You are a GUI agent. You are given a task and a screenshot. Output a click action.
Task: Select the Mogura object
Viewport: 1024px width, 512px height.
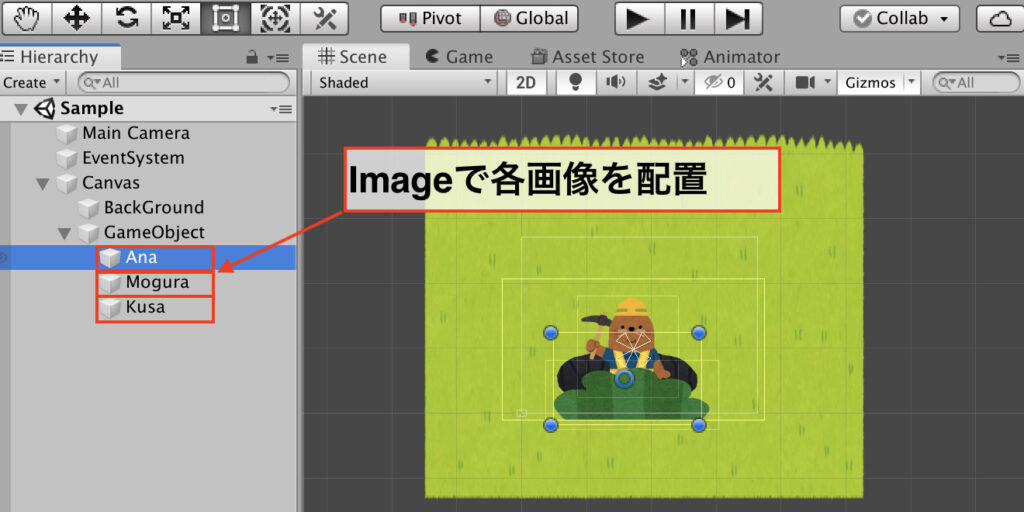[x=157, y=282]
